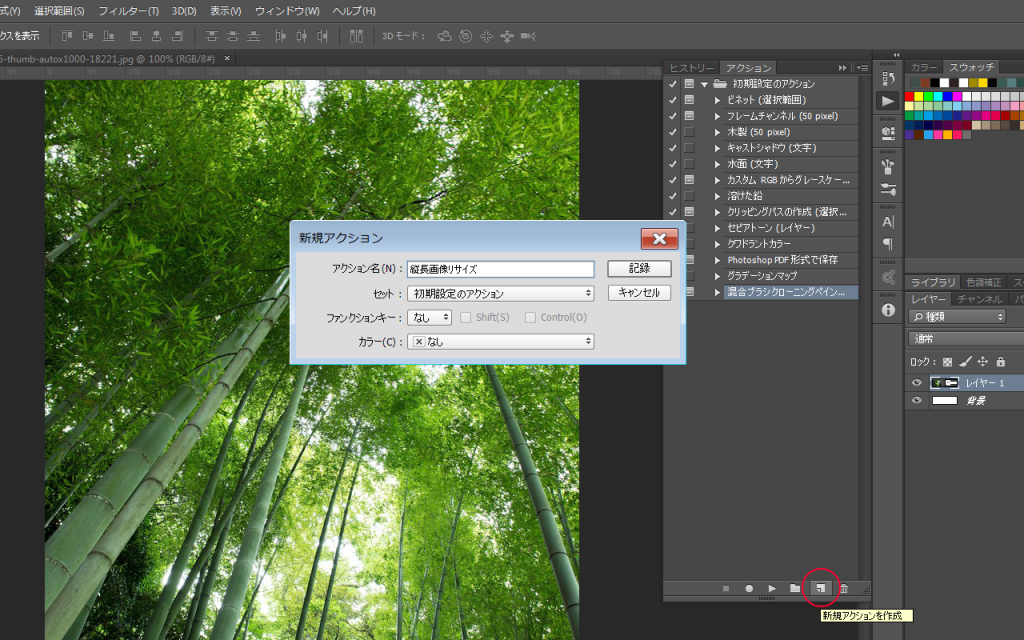Open the ウィンドウ menu
The height and width of the screenshot is (640, 1024).
coord(287,11)
